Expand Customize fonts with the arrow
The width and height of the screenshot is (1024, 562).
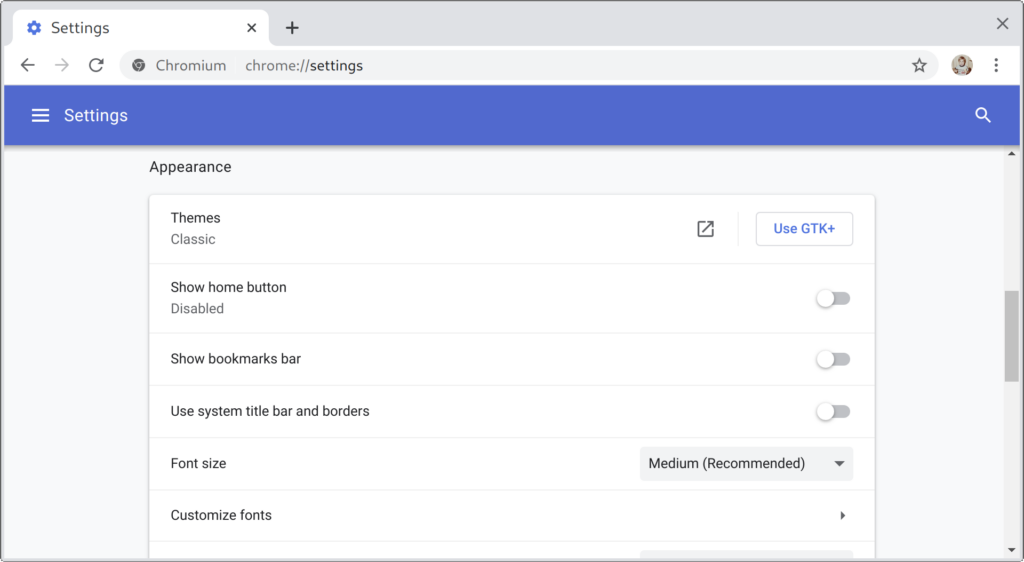(842, 516)
